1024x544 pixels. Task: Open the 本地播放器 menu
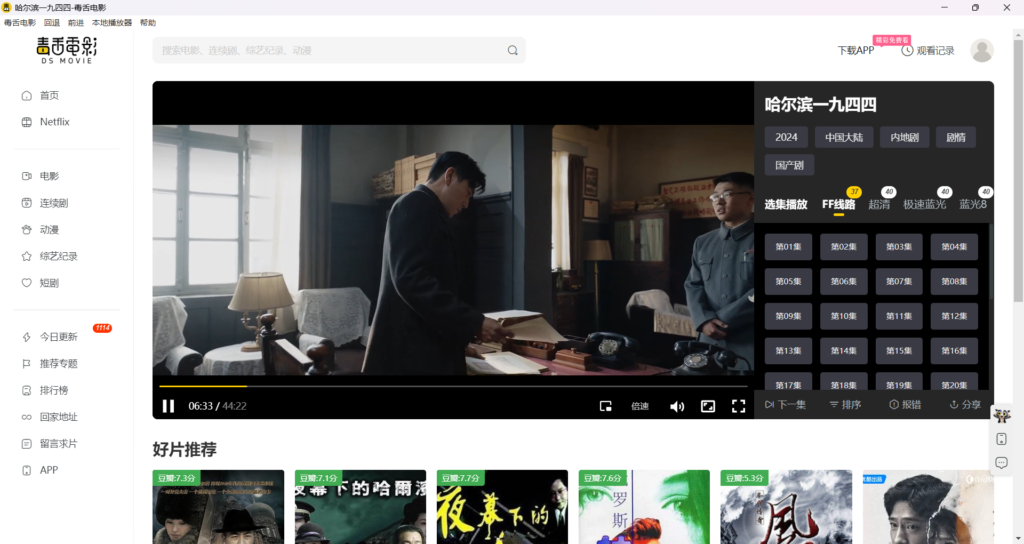112,23
